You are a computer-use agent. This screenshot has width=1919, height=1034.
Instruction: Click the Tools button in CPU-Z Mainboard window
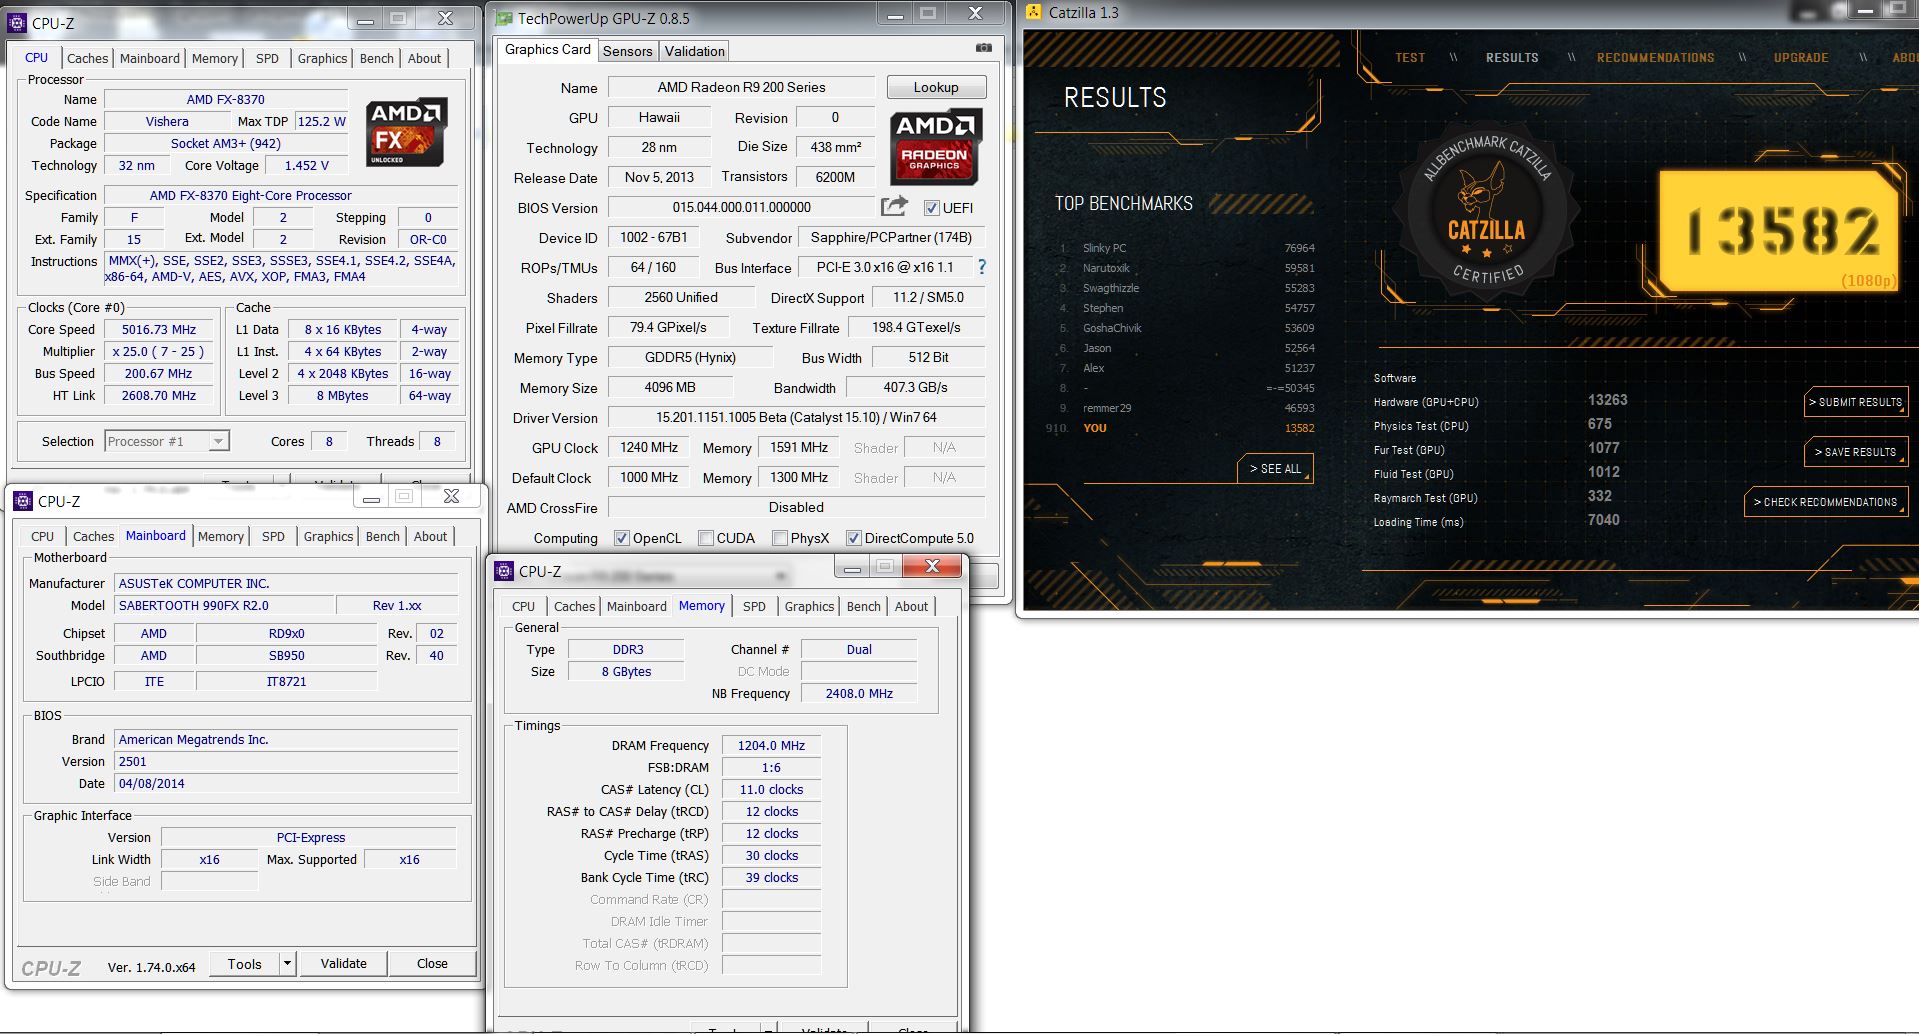pyautogui.click(x=245, y=964)
